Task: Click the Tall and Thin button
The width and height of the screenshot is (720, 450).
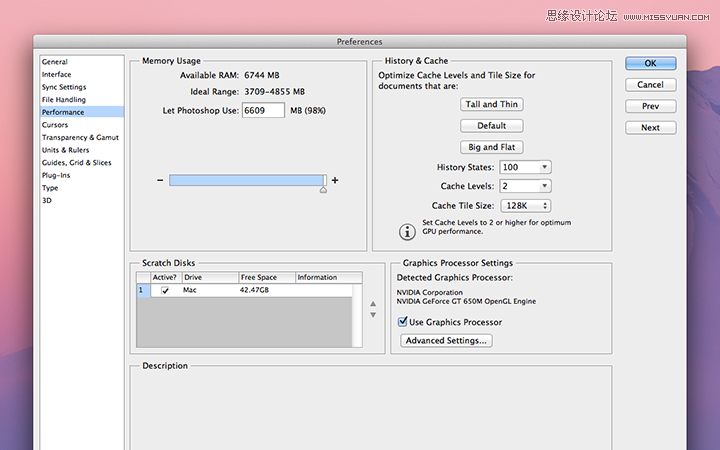Action: click(x=491, y=104)
